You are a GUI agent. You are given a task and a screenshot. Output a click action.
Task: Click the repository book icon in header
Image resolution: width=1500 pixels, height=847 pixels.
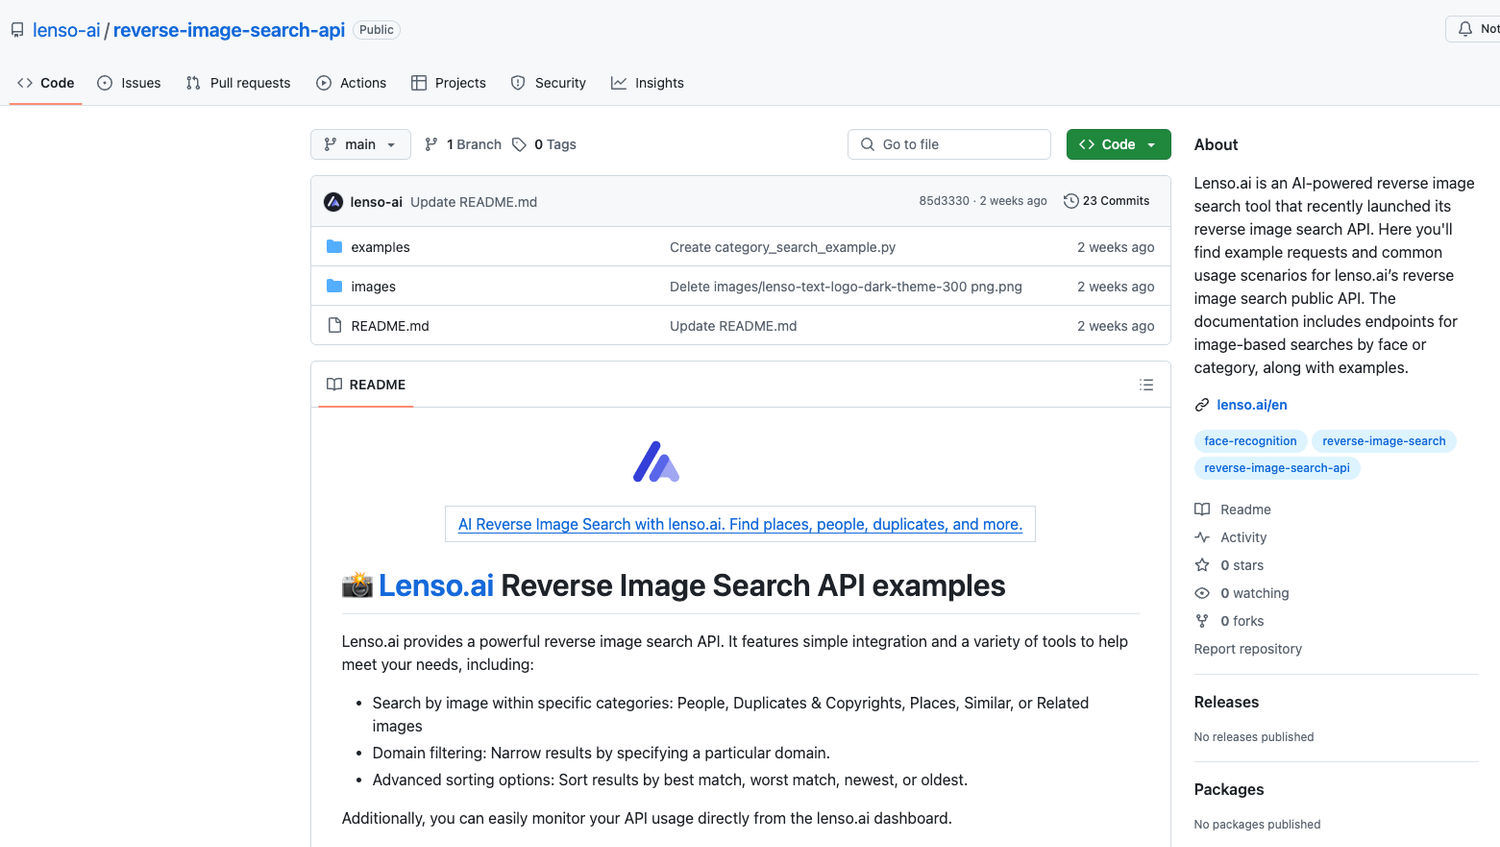(17, 30)
